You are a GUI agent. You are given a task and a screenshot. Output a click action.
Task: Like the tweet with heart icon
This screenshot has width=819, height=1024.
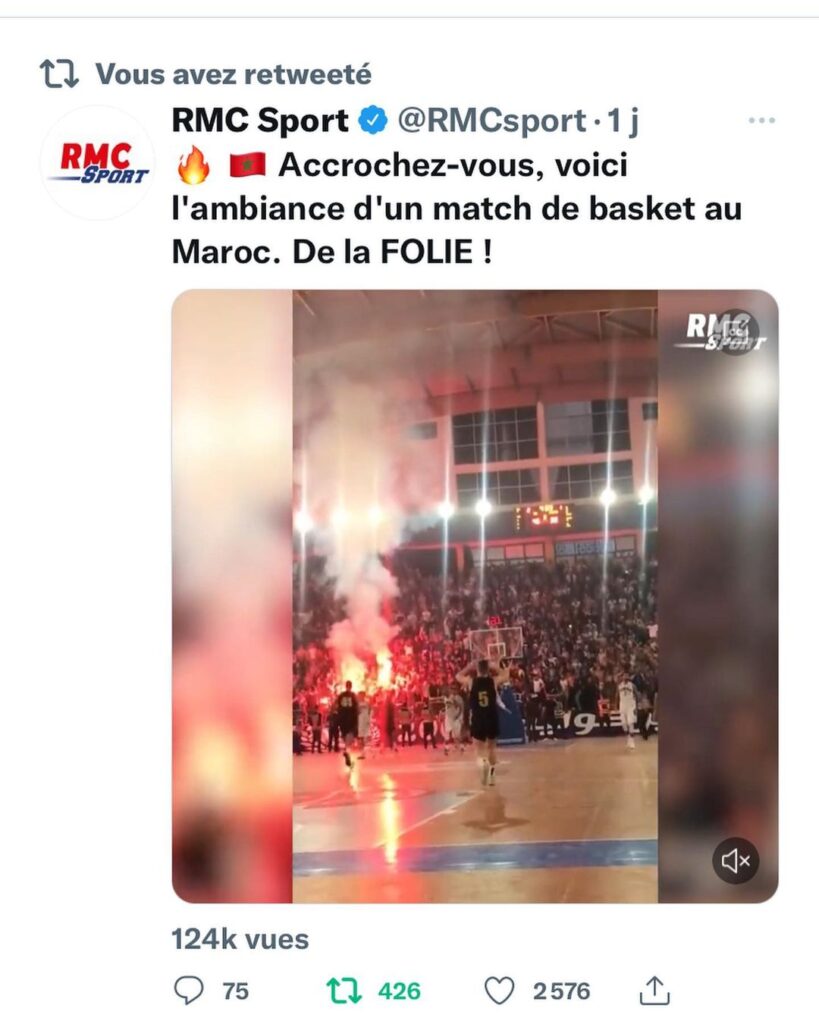tap(500, 991)
